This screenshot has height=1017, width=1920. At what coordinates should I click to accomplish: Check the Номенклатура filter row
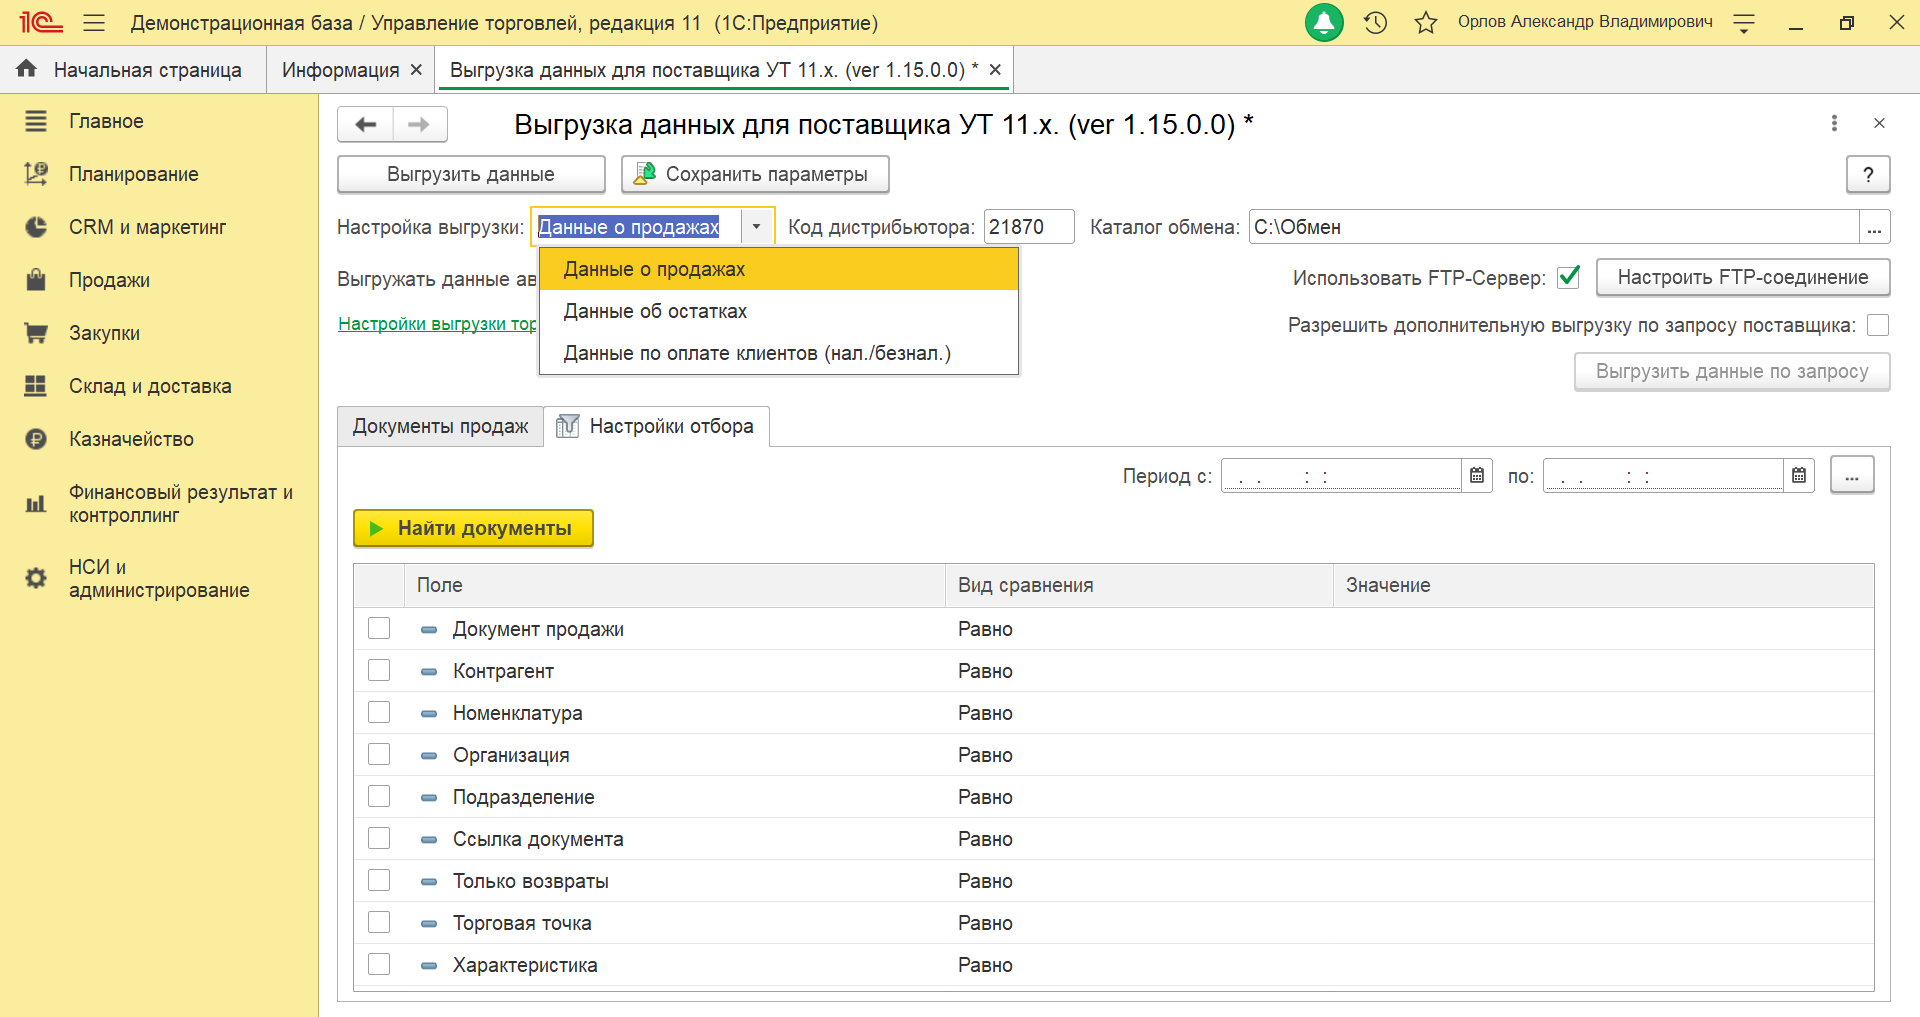(x=379, y=712)
